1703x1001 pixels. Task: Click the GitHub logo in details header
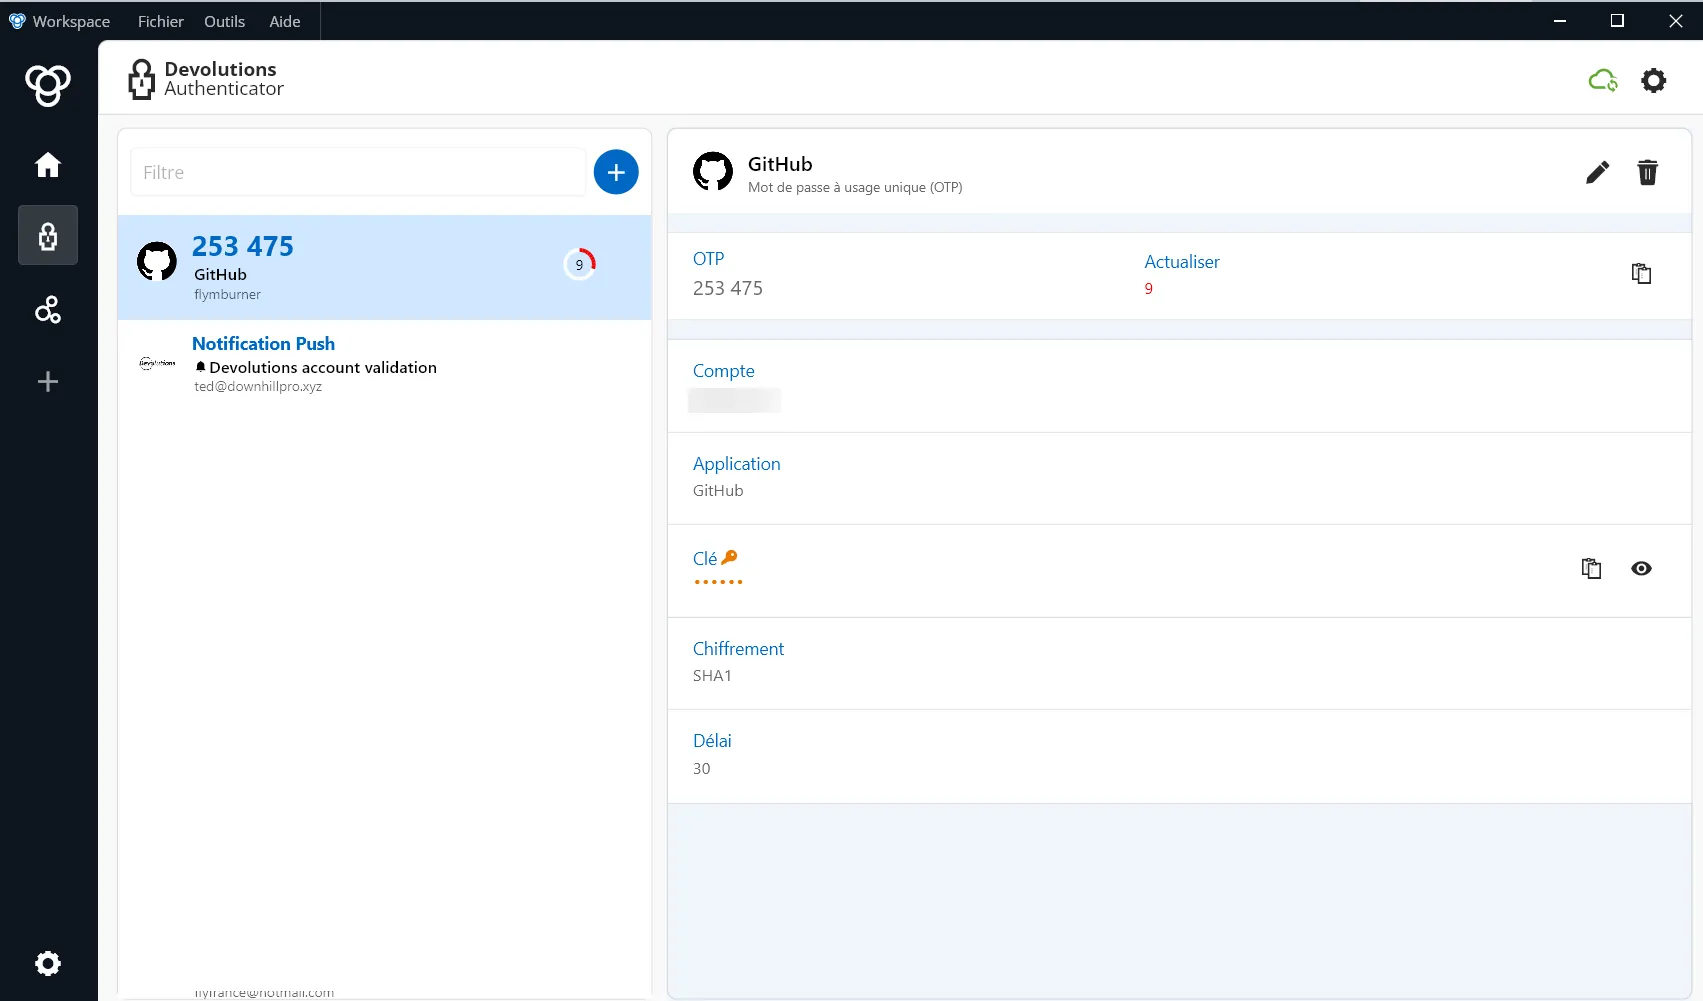tap(713, 172)
